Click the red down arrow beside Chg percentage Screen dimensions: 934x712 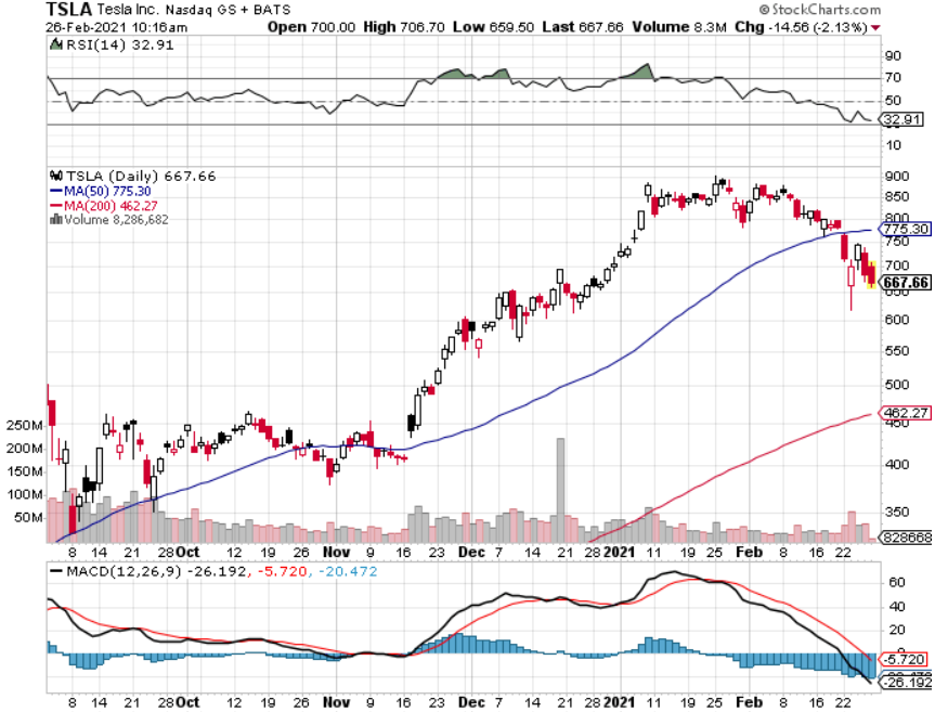877,27
